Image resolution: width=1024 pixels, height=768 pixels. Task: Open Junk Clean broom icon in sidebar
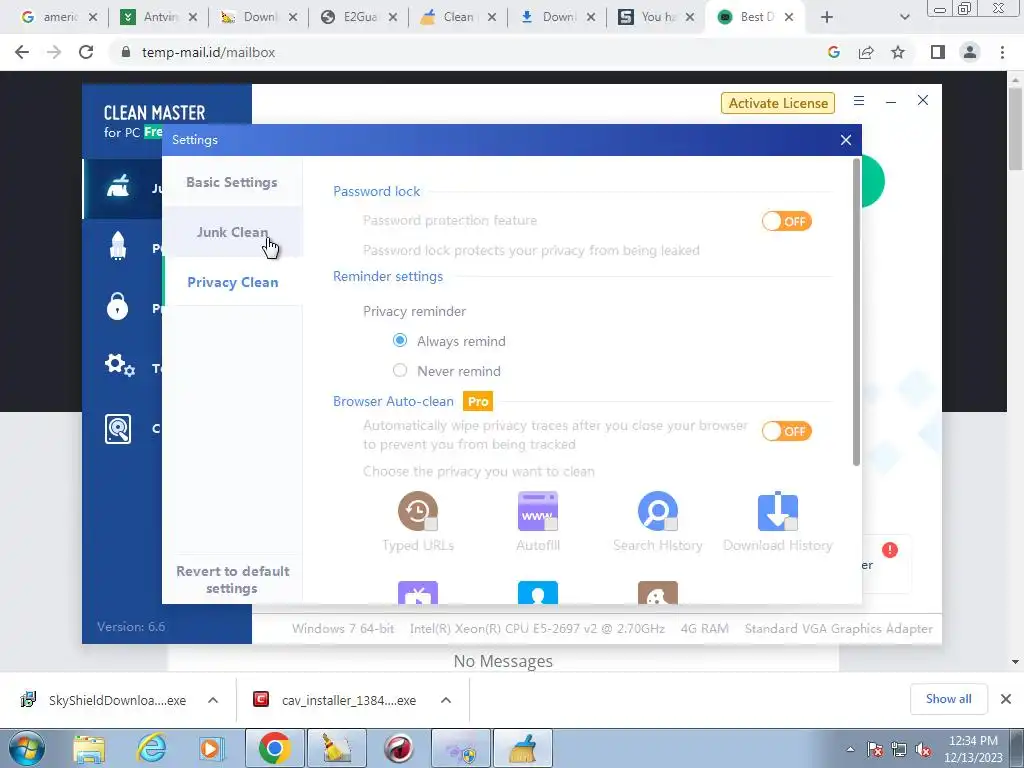pyautogui.click(x=118, y=187)
